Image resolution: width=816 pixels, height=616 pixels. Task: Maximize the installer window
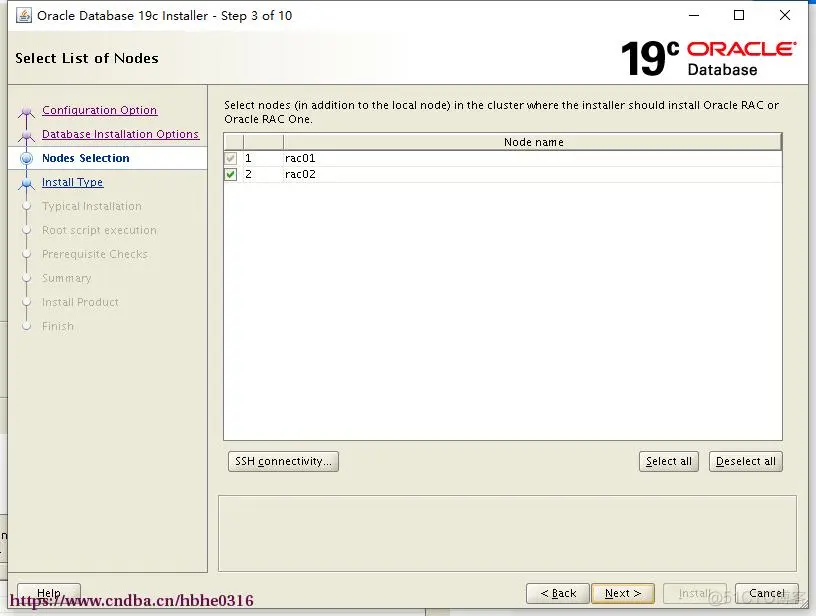tap(739, 16)
